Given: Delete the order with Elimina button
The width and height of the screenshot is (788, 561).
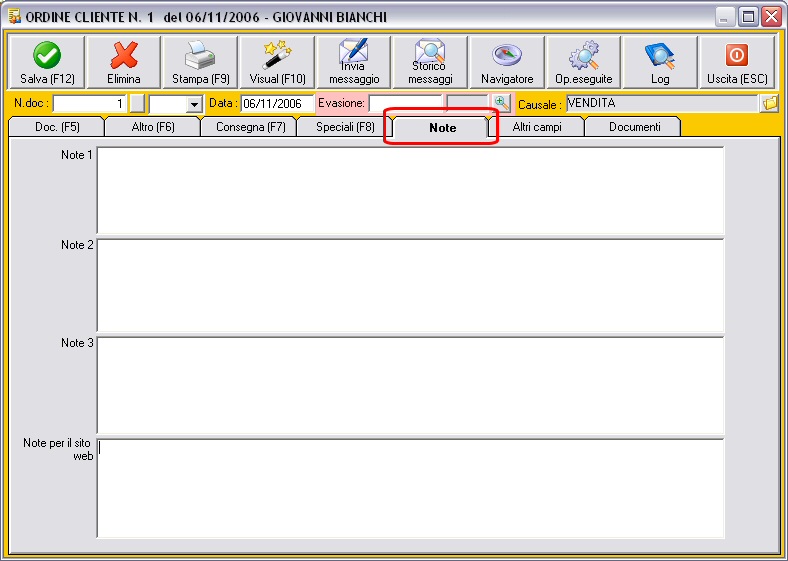Looking at the screenshot, I should tap(124, 62).
